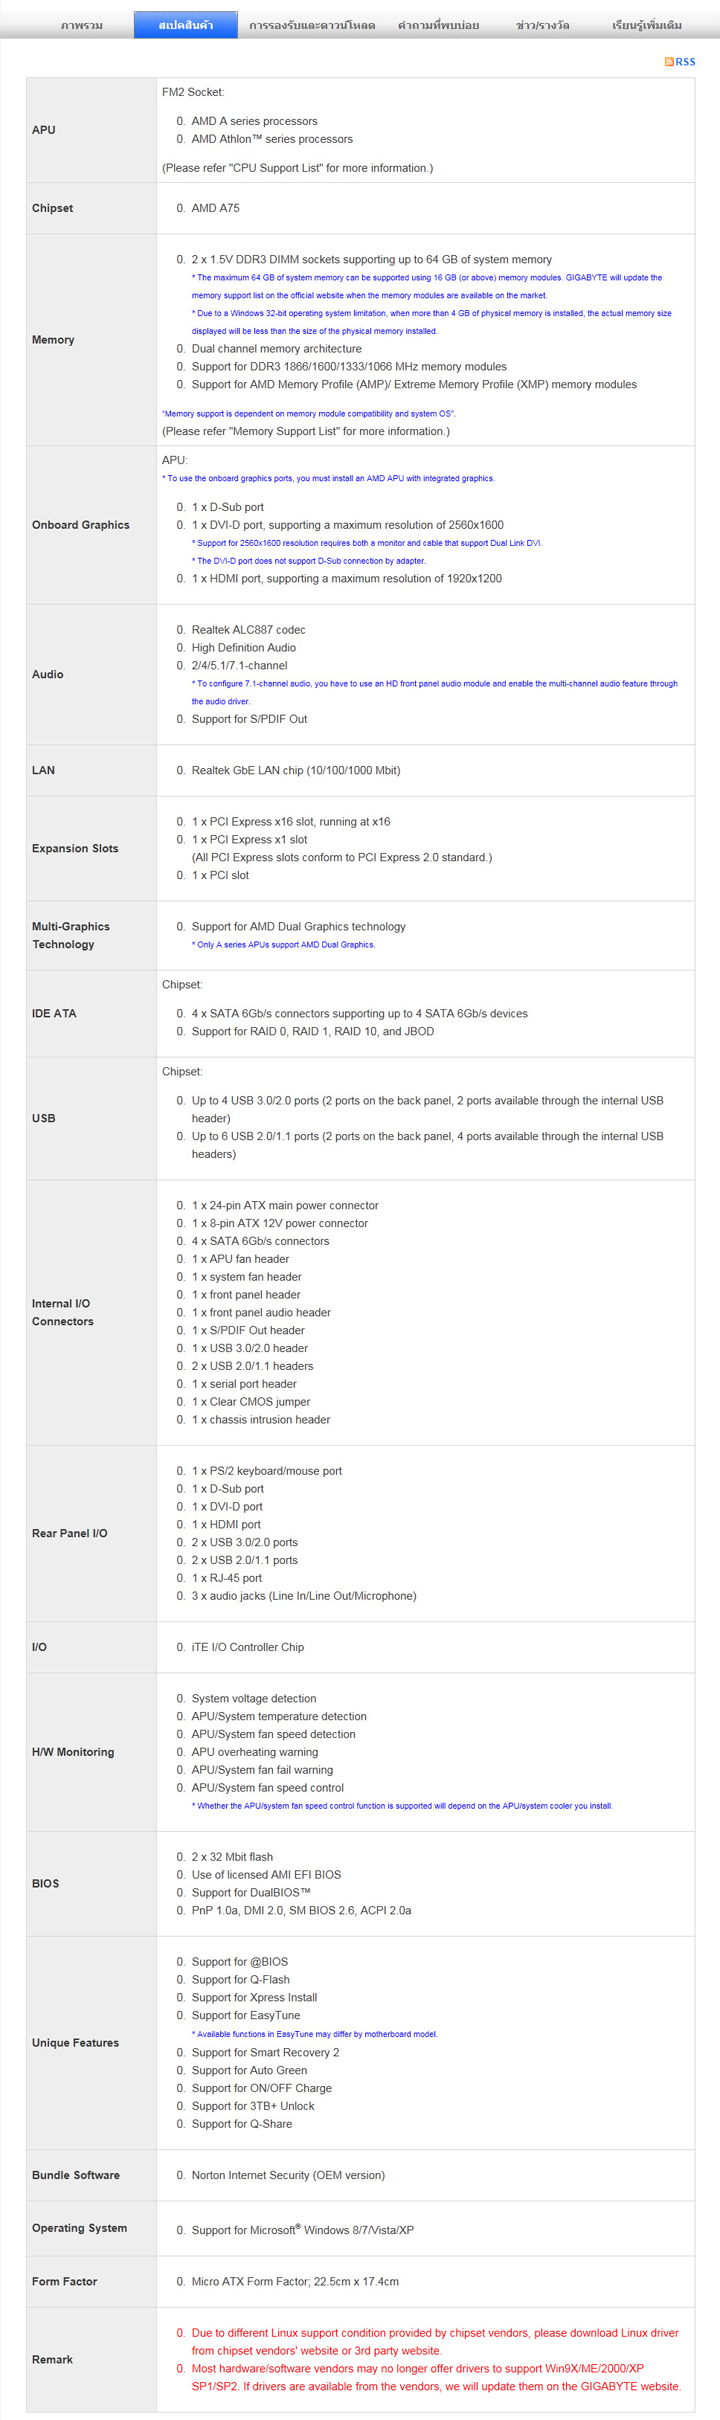The height and width of the screenshot is (2420, 720).
Task: Select the สเปคสินค้า tab
Action: coord(186,25)
